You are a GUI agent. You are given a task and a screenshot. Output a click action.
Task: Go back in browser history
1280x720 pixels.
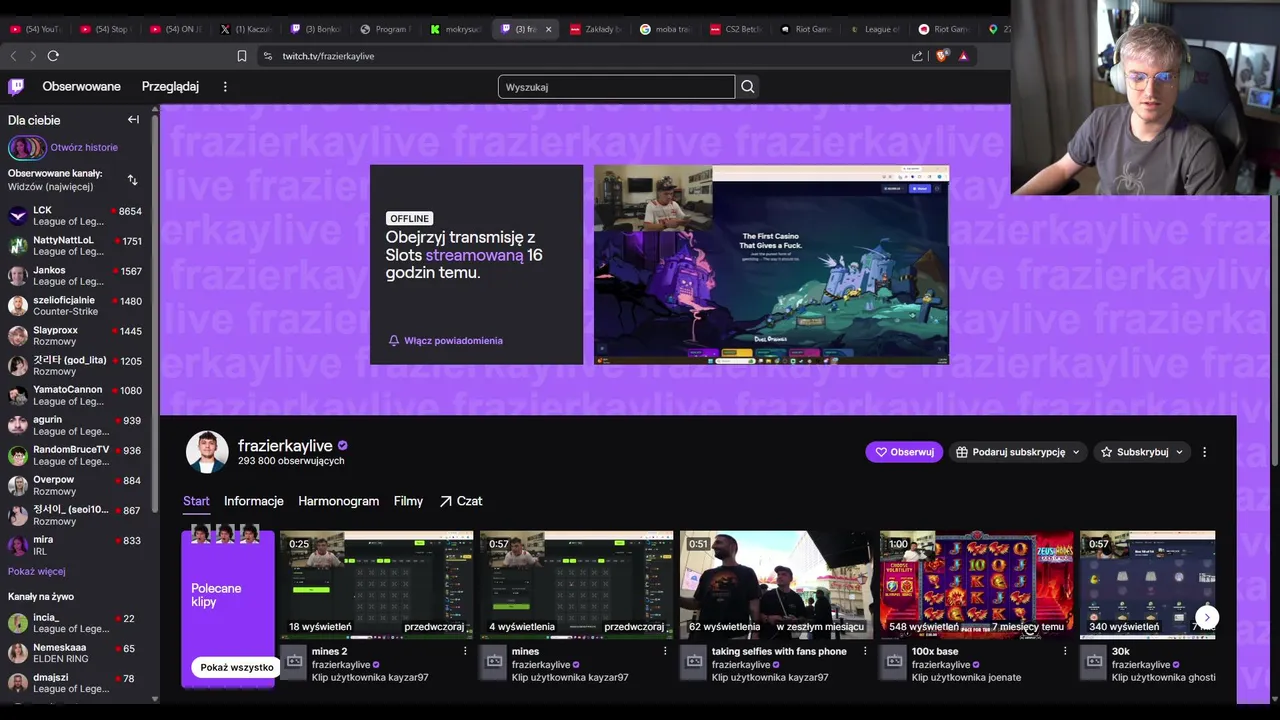(x=13, y=56)
